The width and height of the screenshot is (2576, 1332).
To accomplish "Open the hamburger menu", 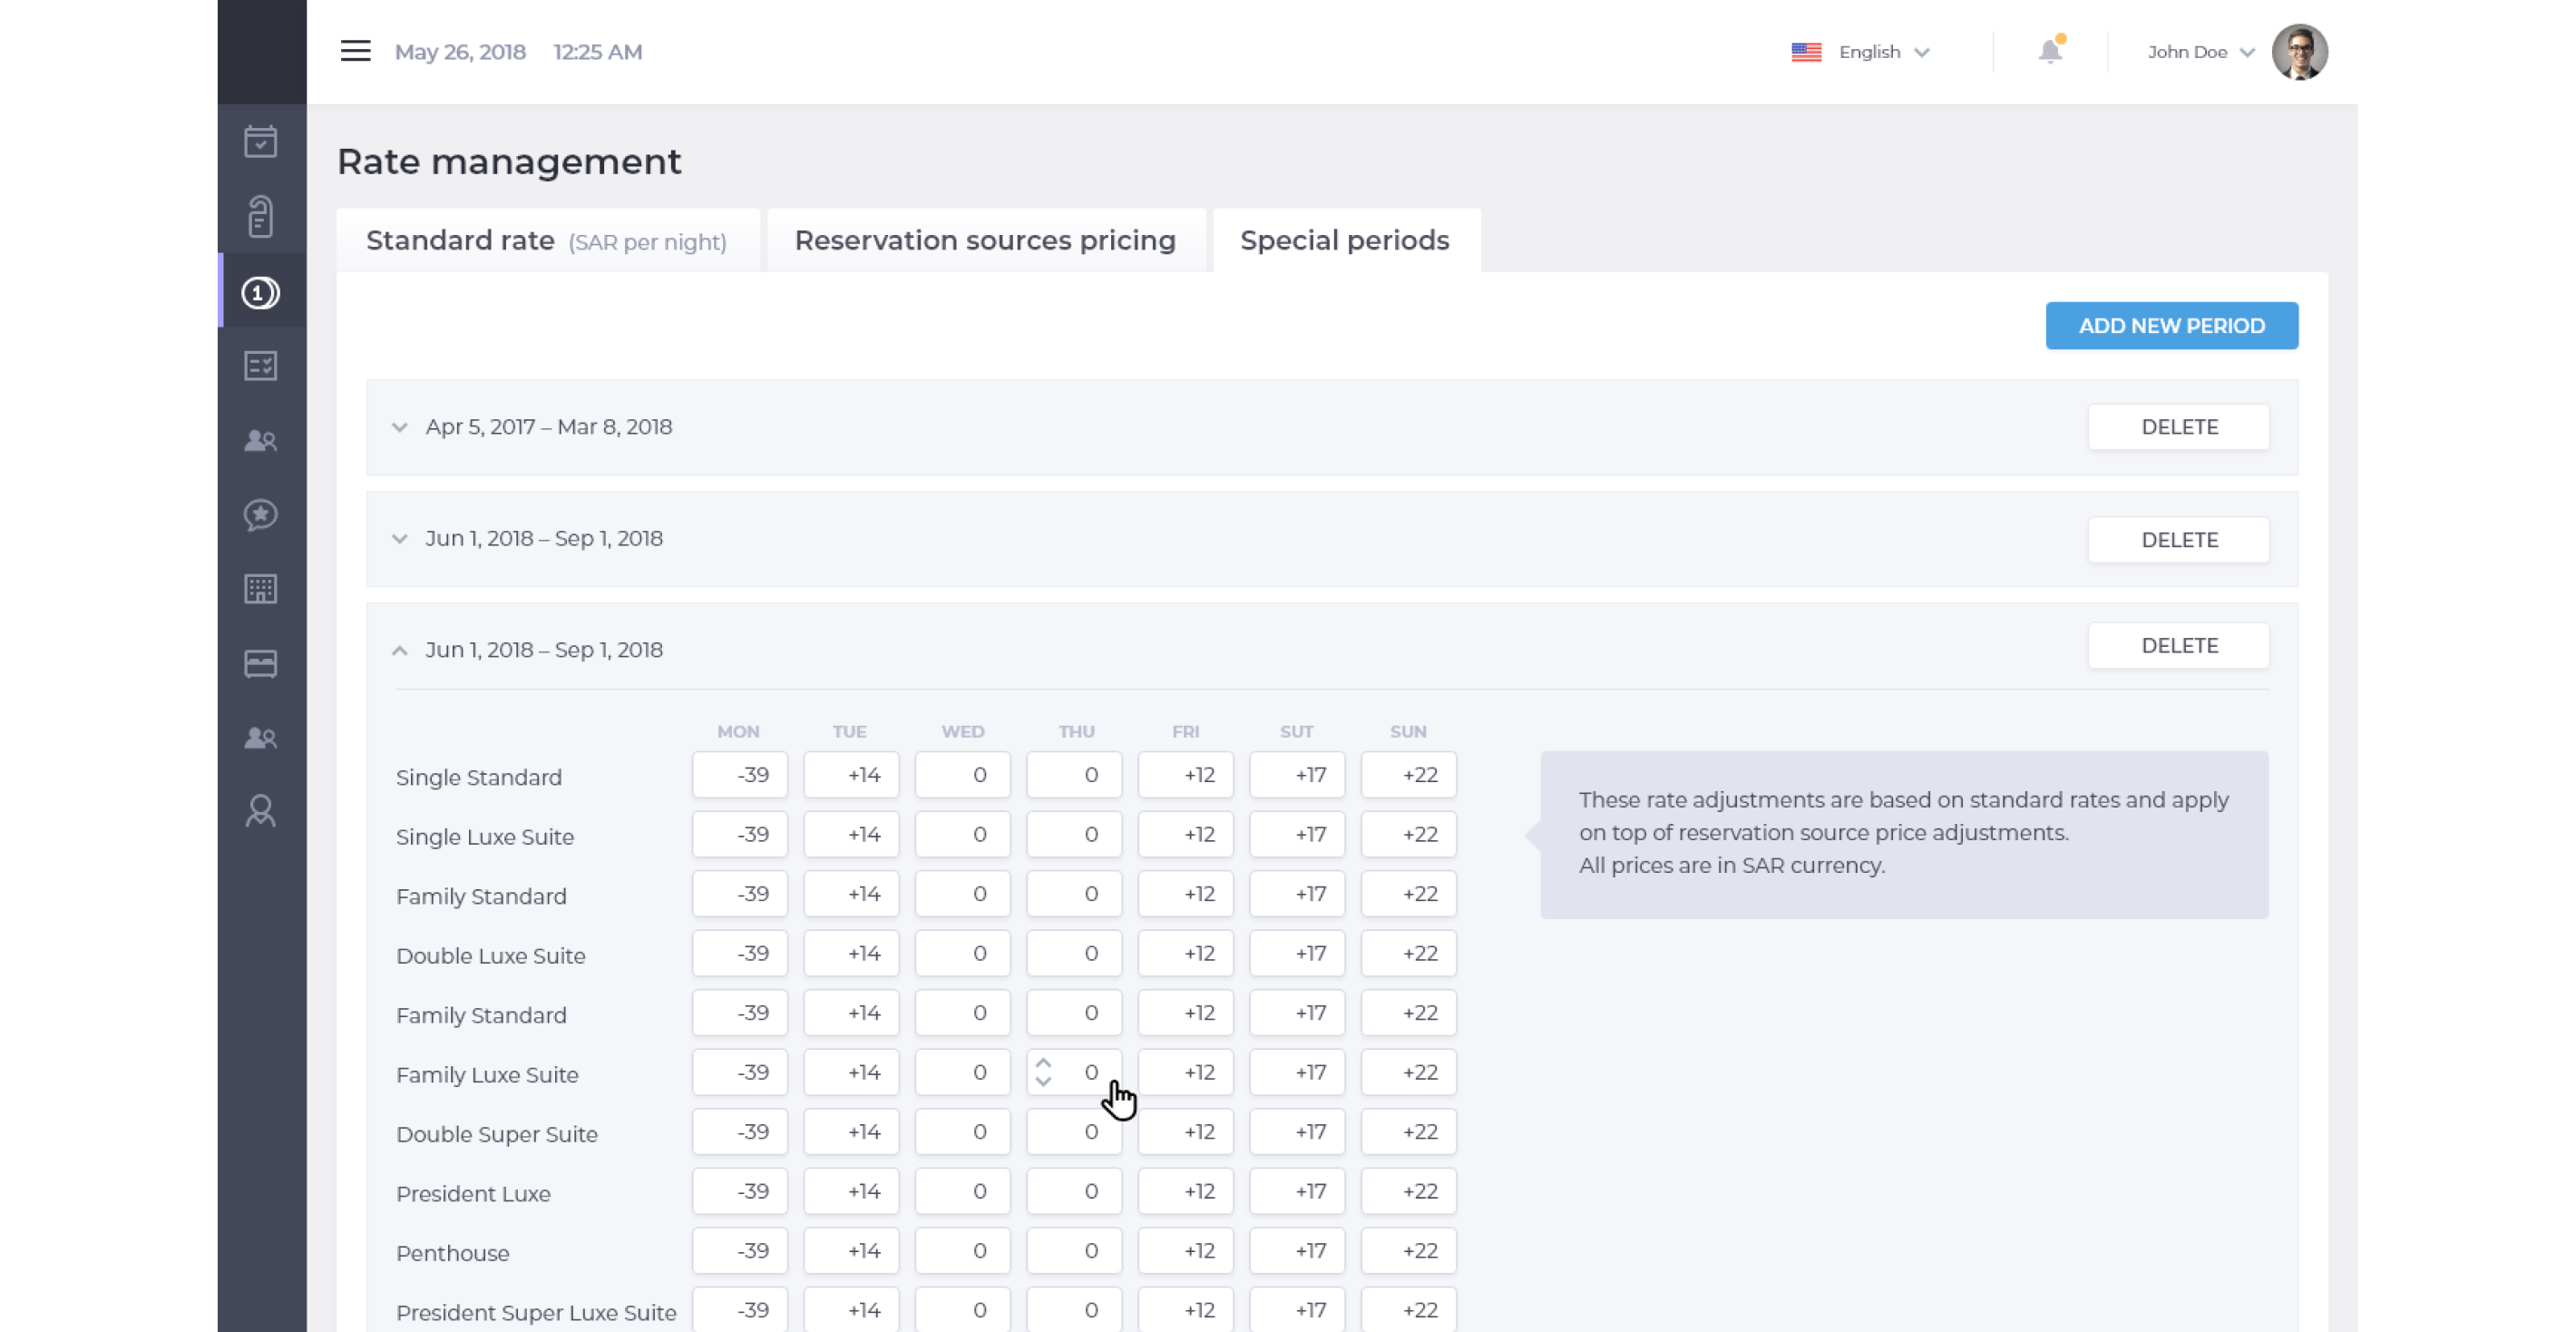I will (x=355, y=51).
